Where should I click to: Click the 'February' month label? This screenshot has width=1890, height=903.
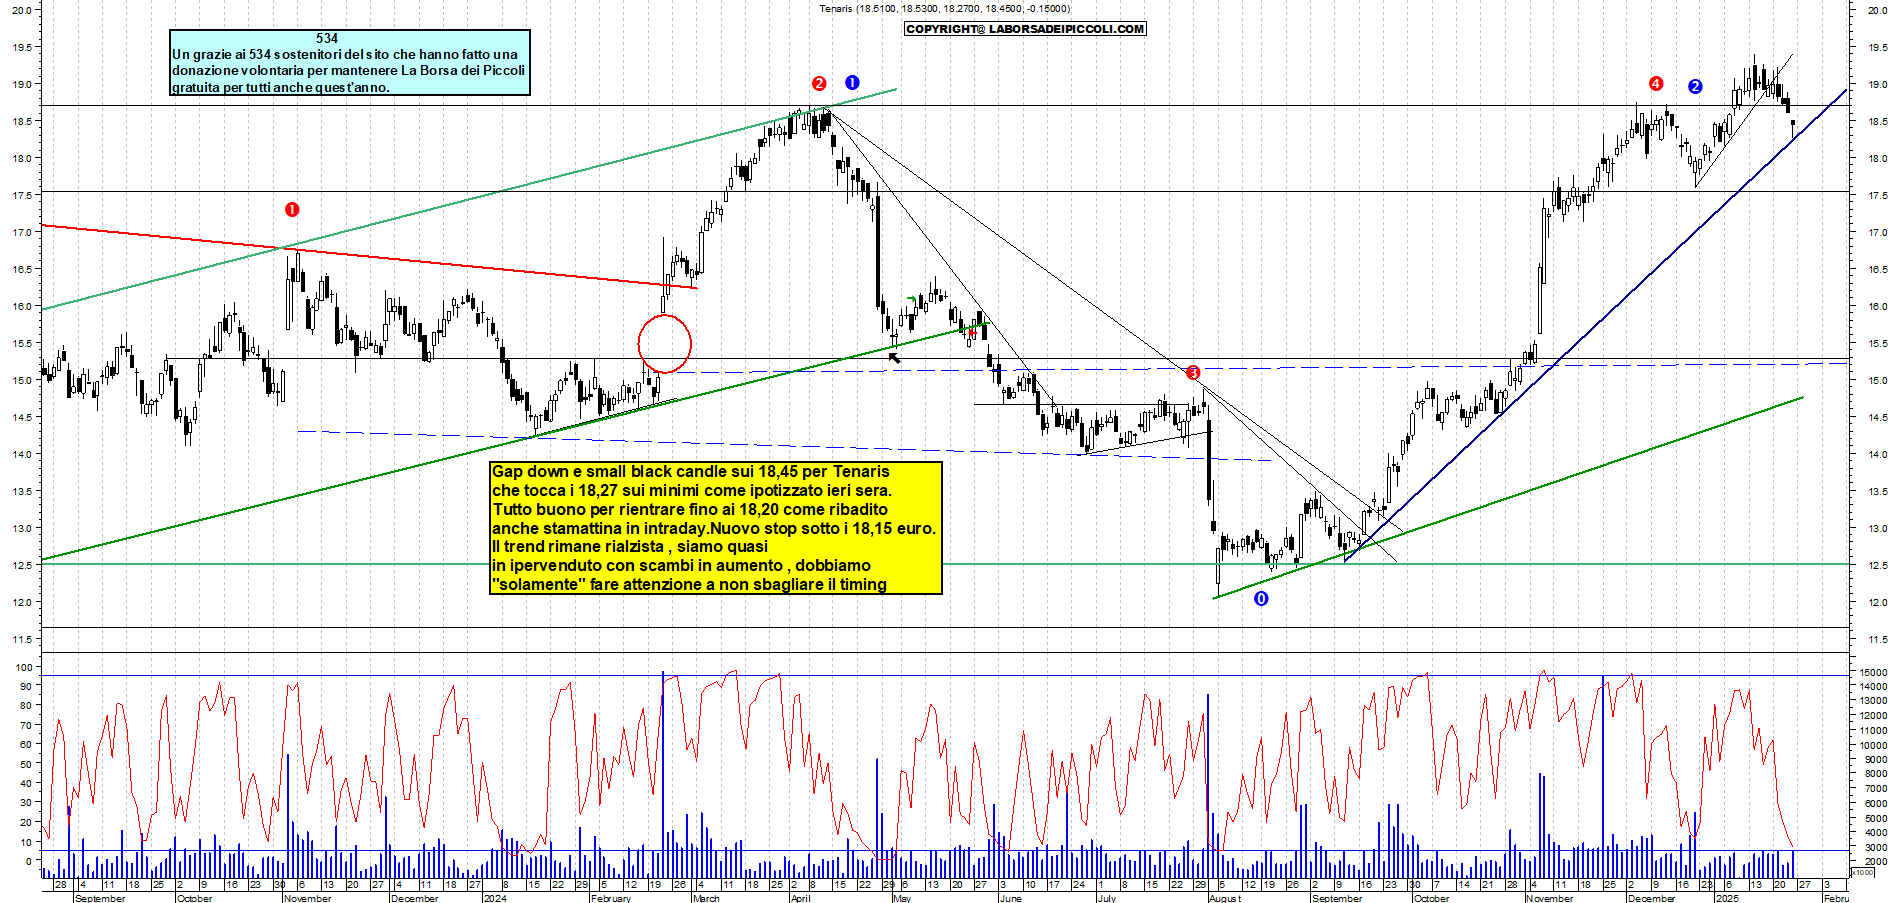(x=611, y=898)
